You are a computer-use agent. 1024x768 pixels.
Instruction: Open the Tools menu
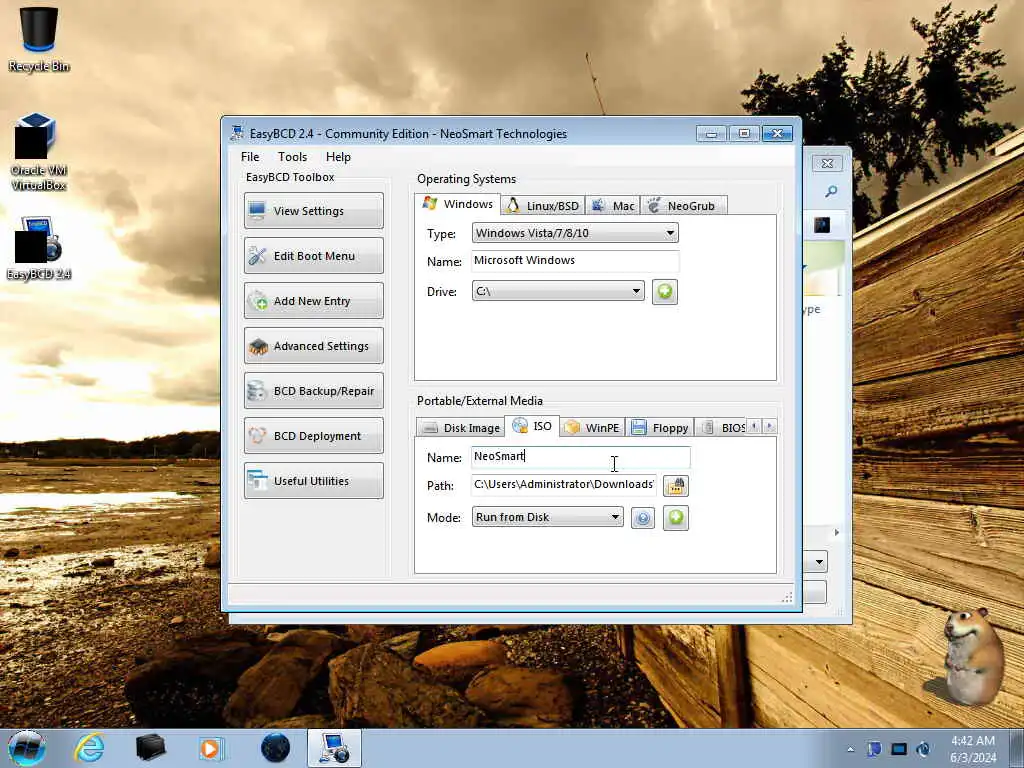pos(292,157)
